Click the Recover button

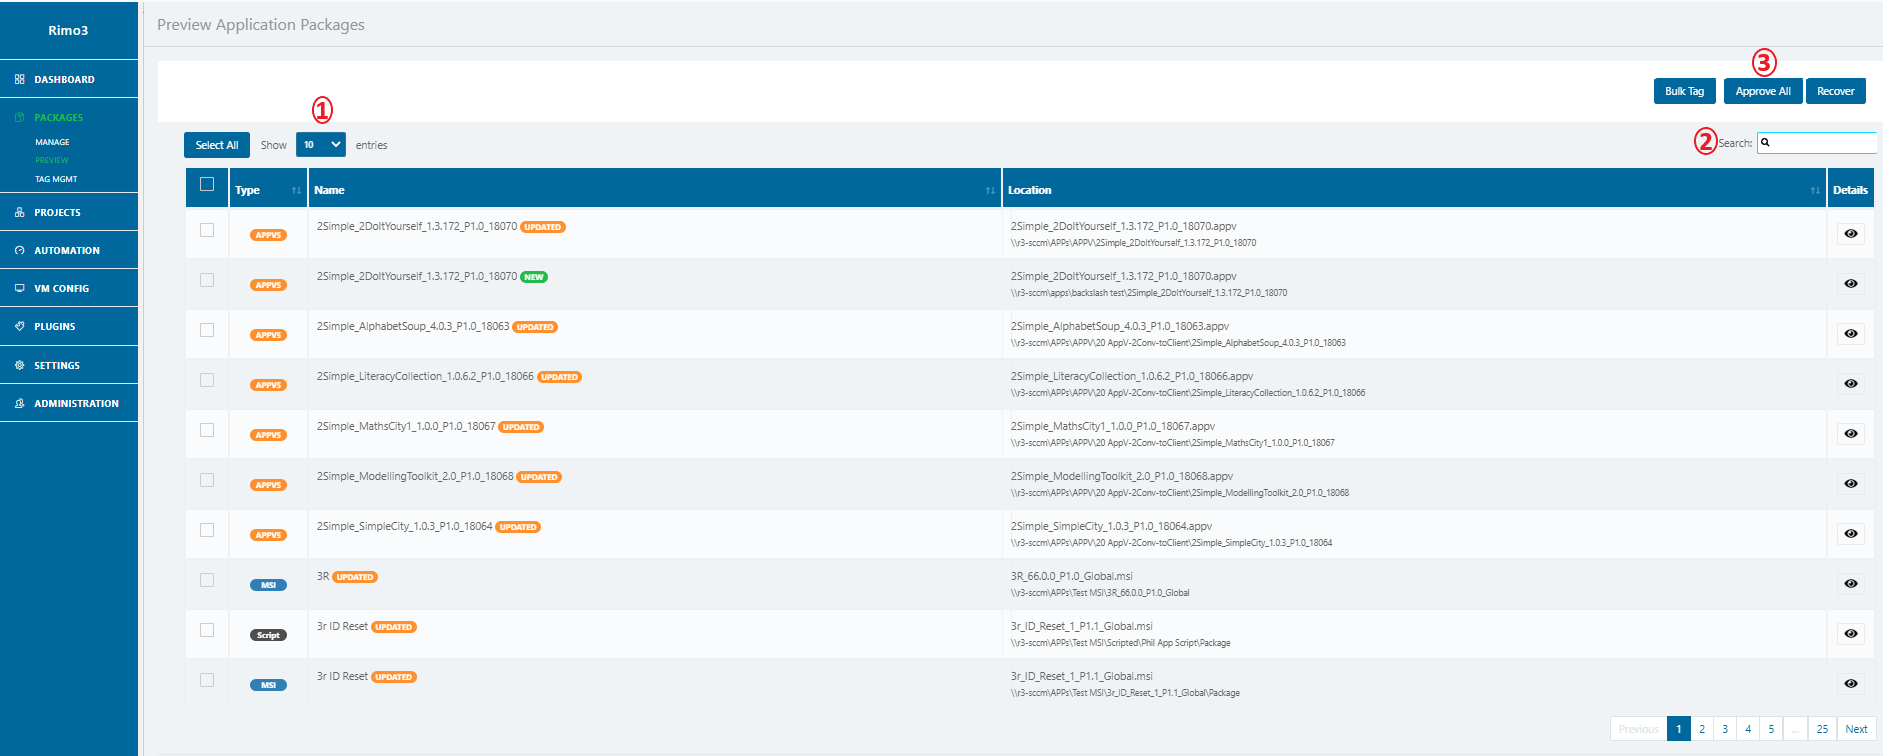[x=1836, y=91]
